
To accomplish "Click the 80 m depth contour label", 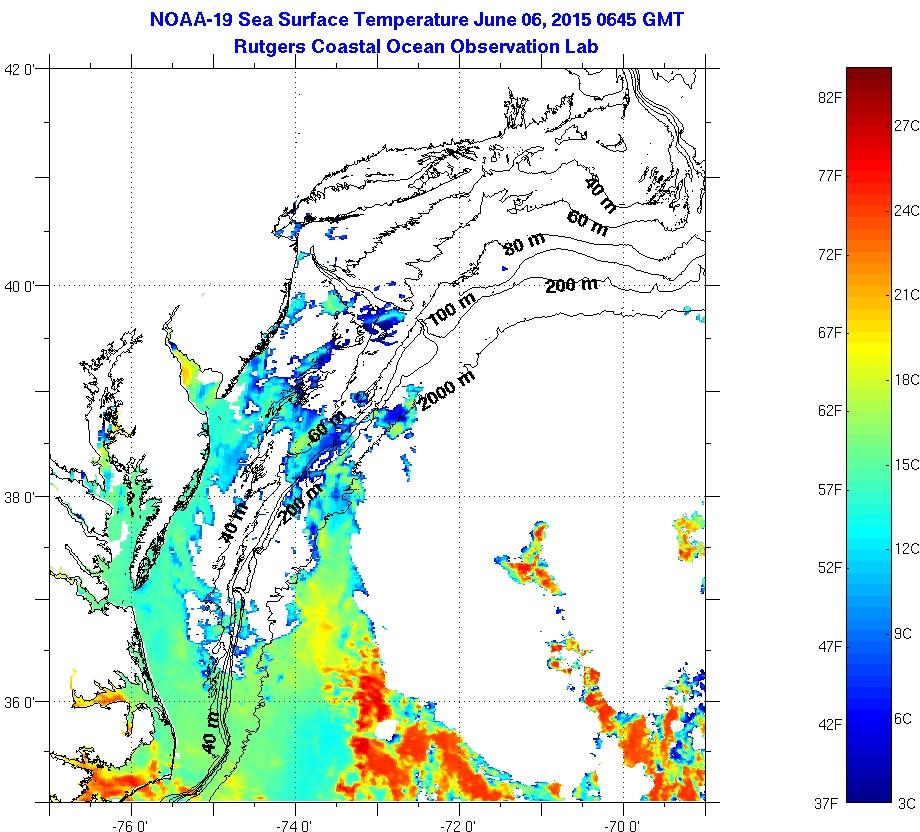I will pyautogui.click(x=524, y=243).
